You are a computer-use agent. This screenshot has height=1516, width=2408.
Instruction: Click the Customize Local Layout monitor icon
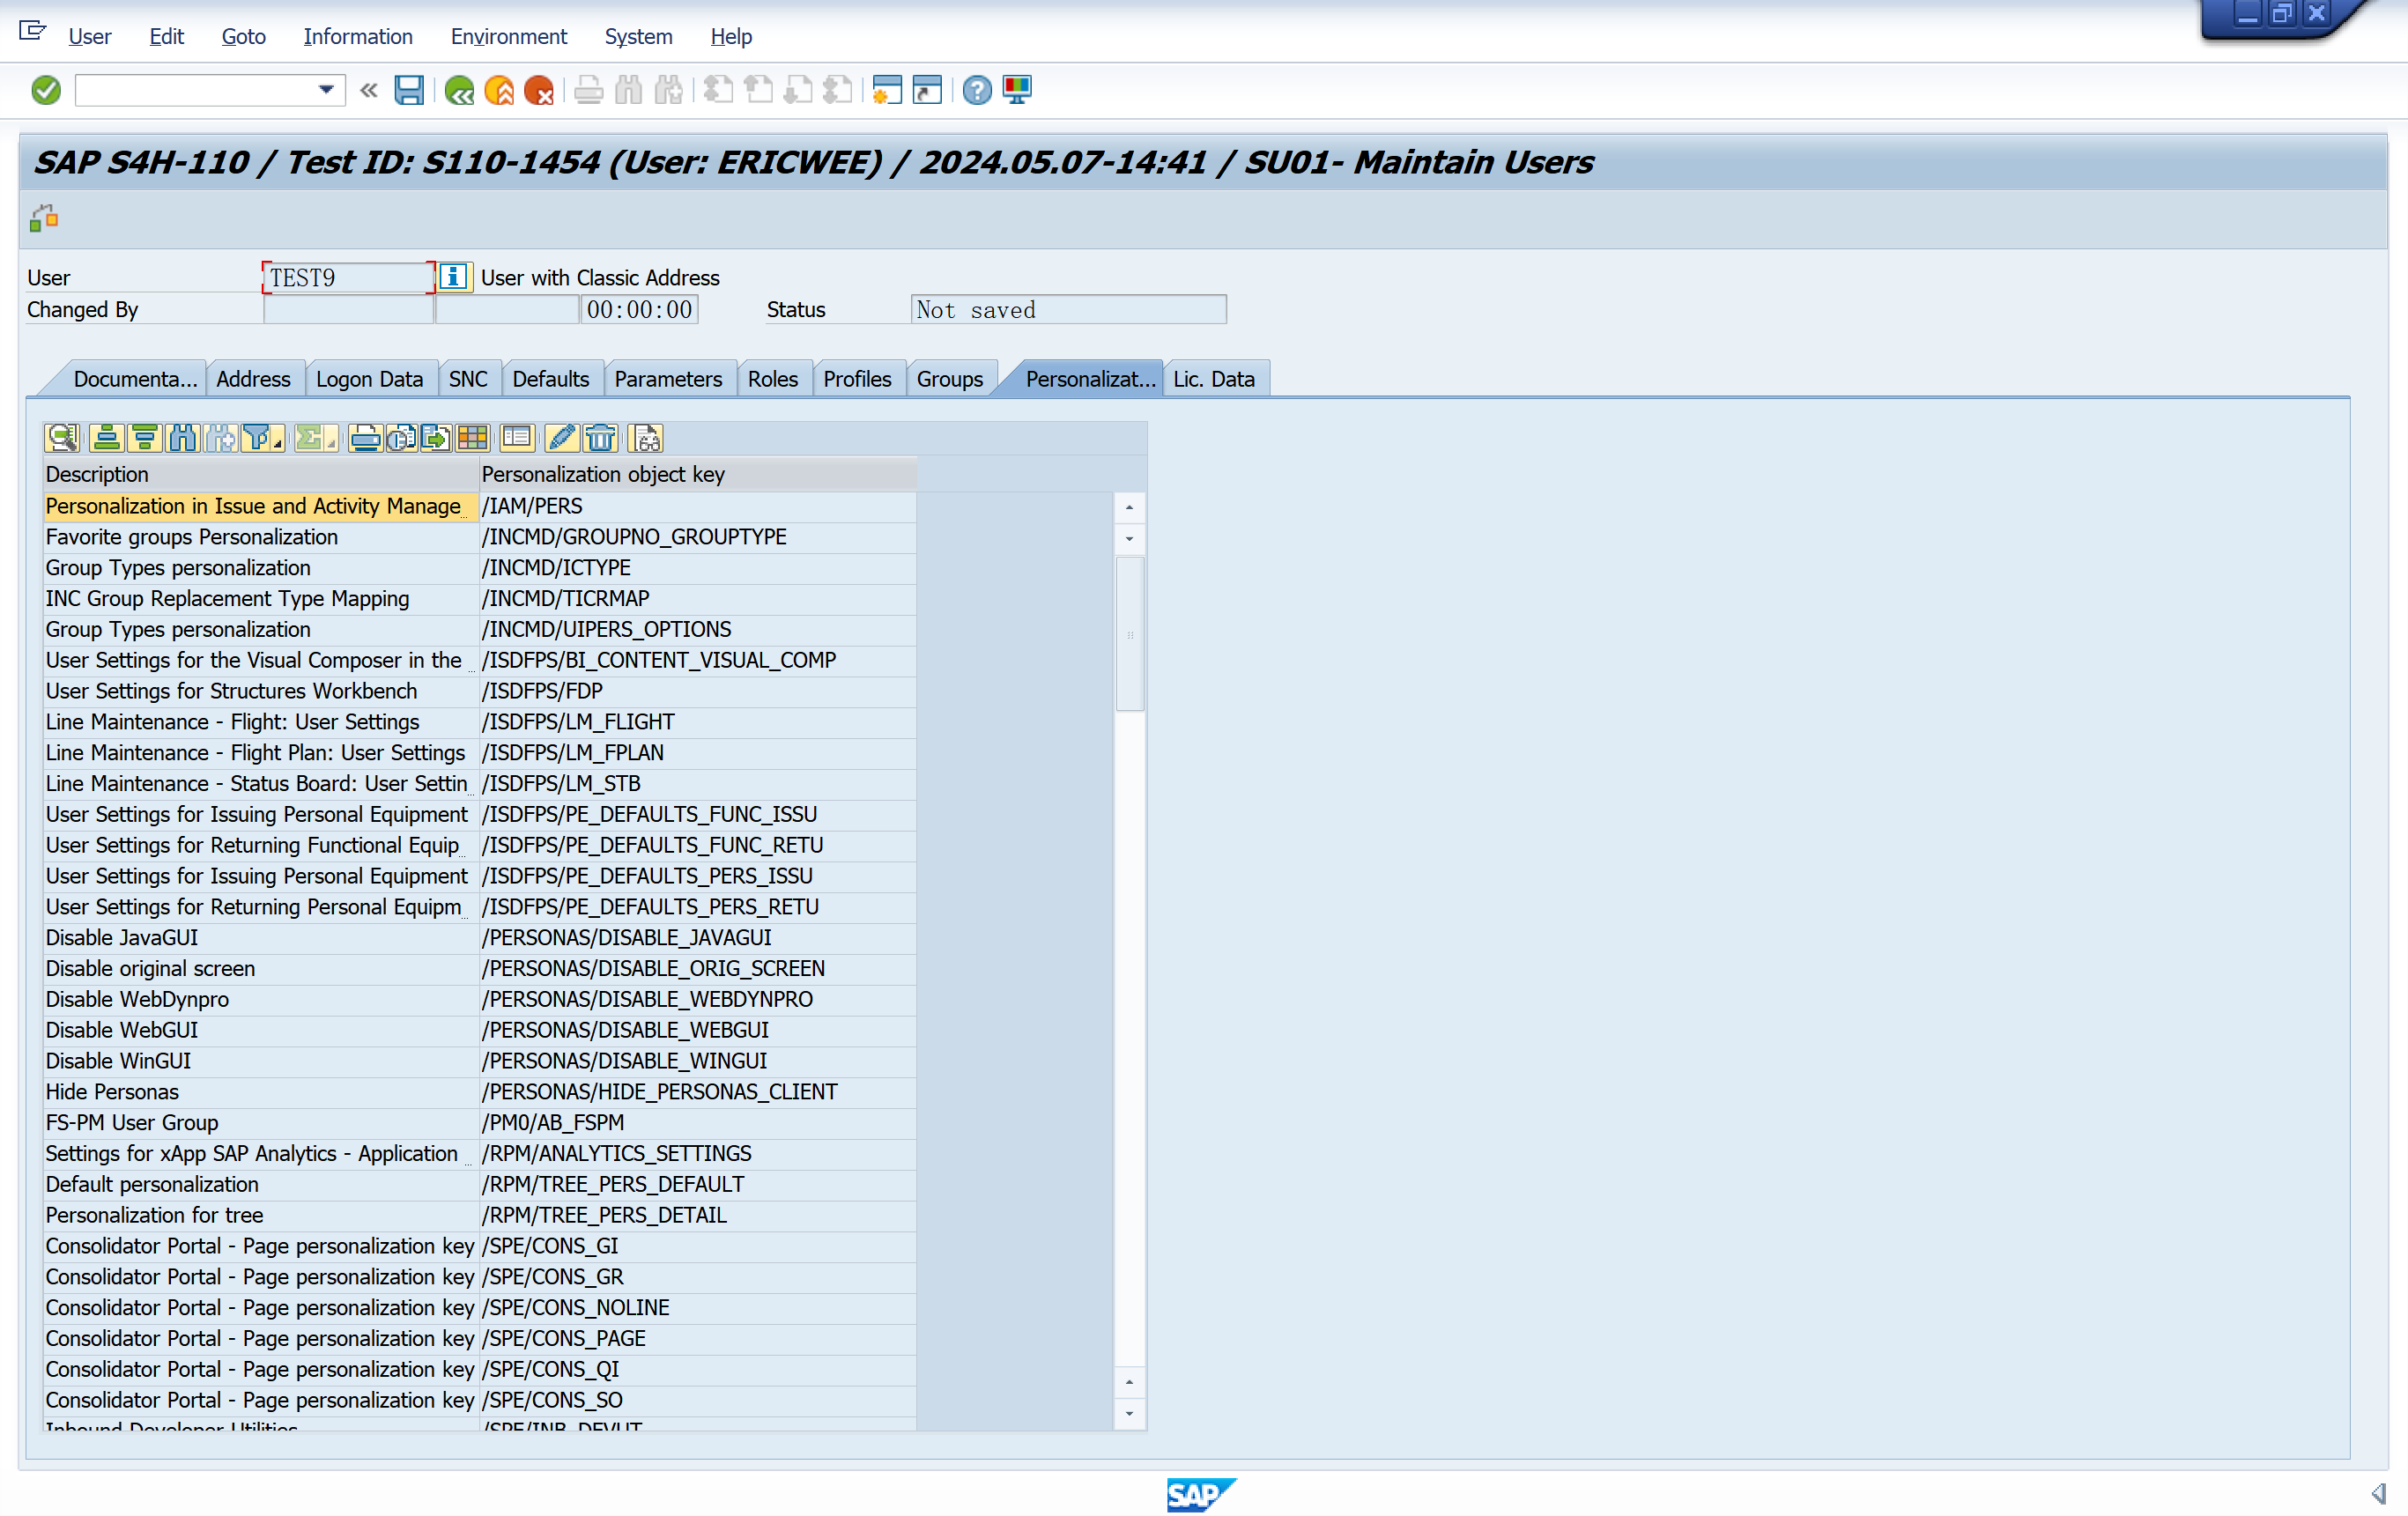click(1017, 90)
